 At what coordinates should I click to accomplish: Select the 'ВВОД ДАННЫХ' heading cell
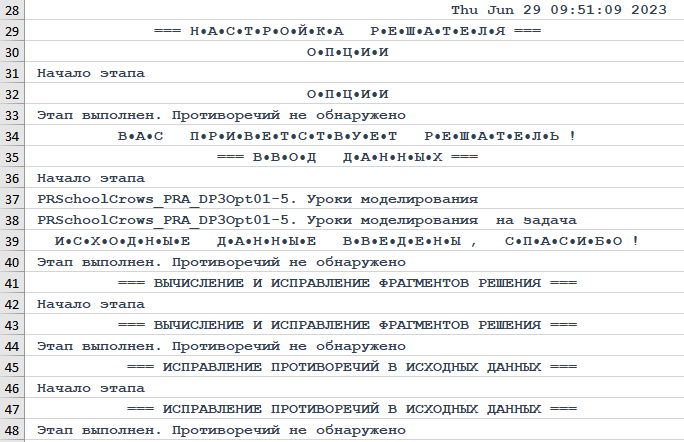[x=347, y=157]
